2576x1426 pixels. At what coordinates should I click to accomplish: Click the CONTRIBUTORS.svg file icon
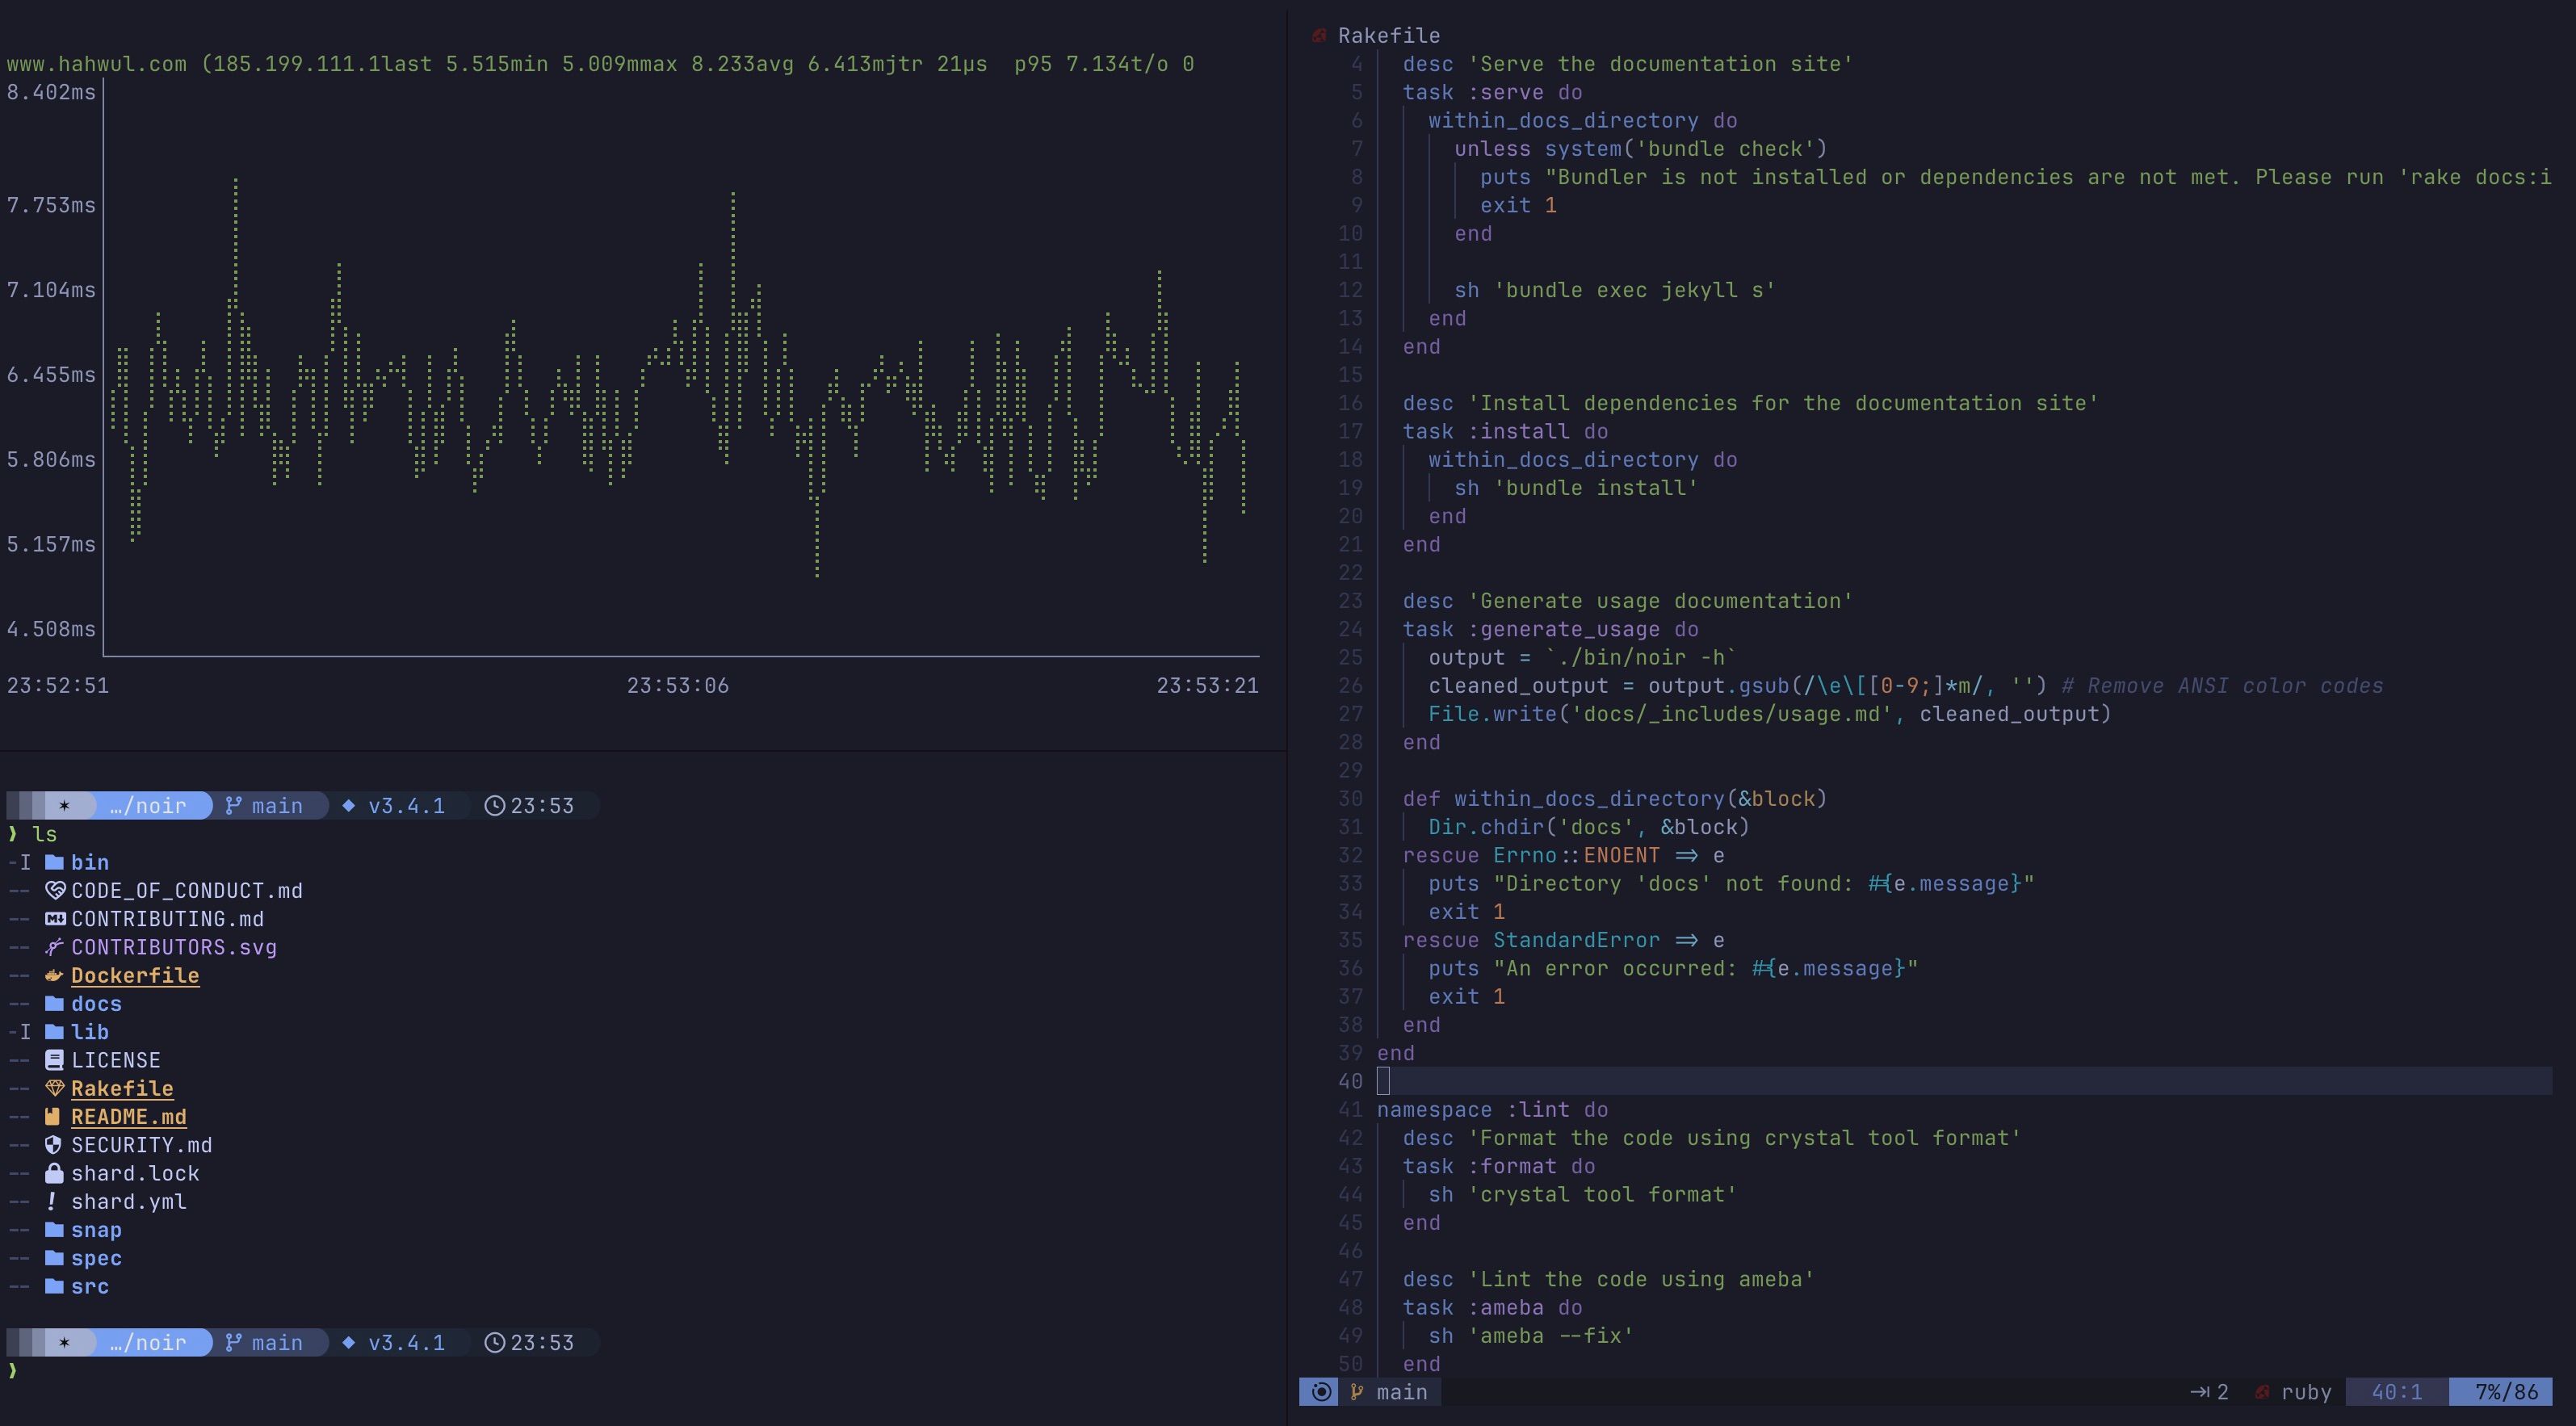(54, 947)
